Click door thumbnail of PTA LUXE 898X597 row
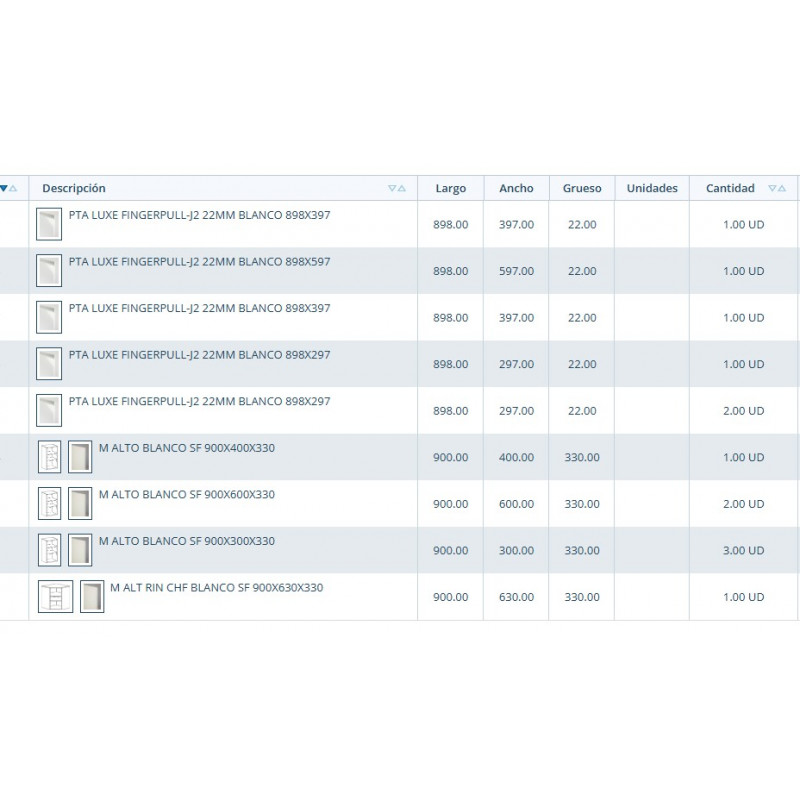The width and height of the screenshot is (800, 800). pyautogui.click(x=48, y=271)
